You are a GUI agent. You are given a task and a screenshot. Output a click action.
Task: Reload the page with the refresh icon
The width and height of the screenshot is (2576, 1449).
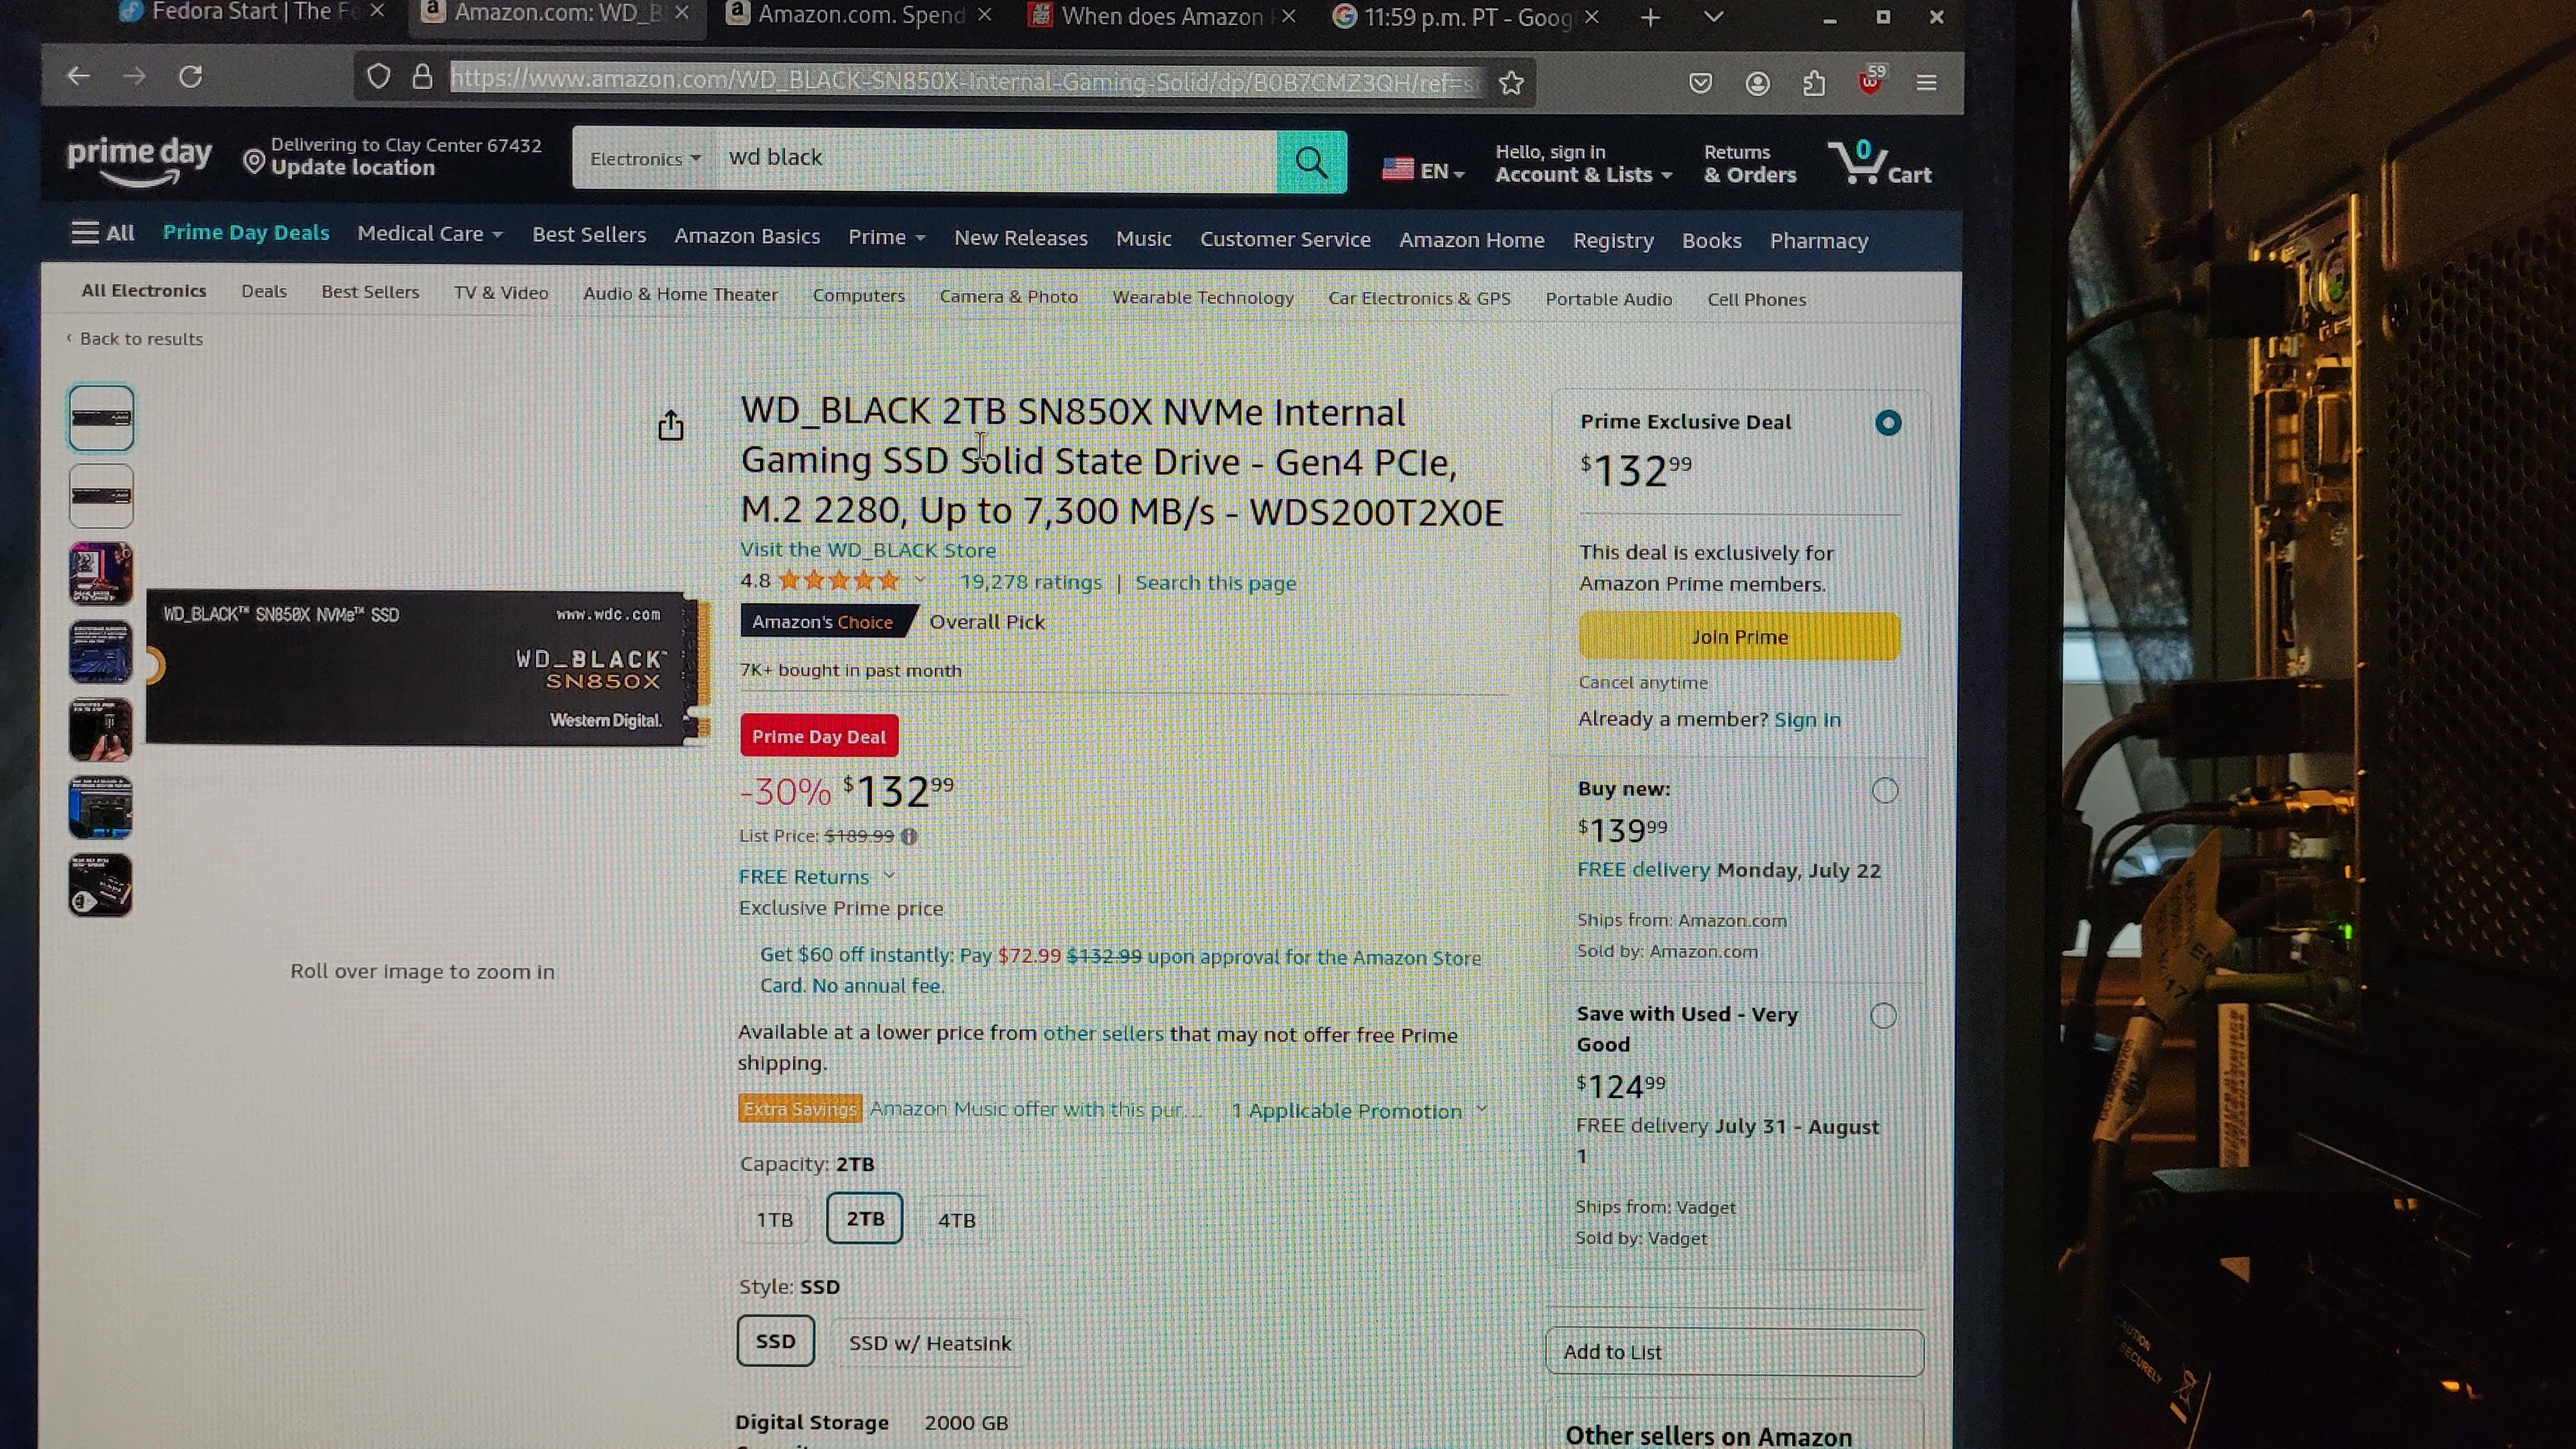190,77
